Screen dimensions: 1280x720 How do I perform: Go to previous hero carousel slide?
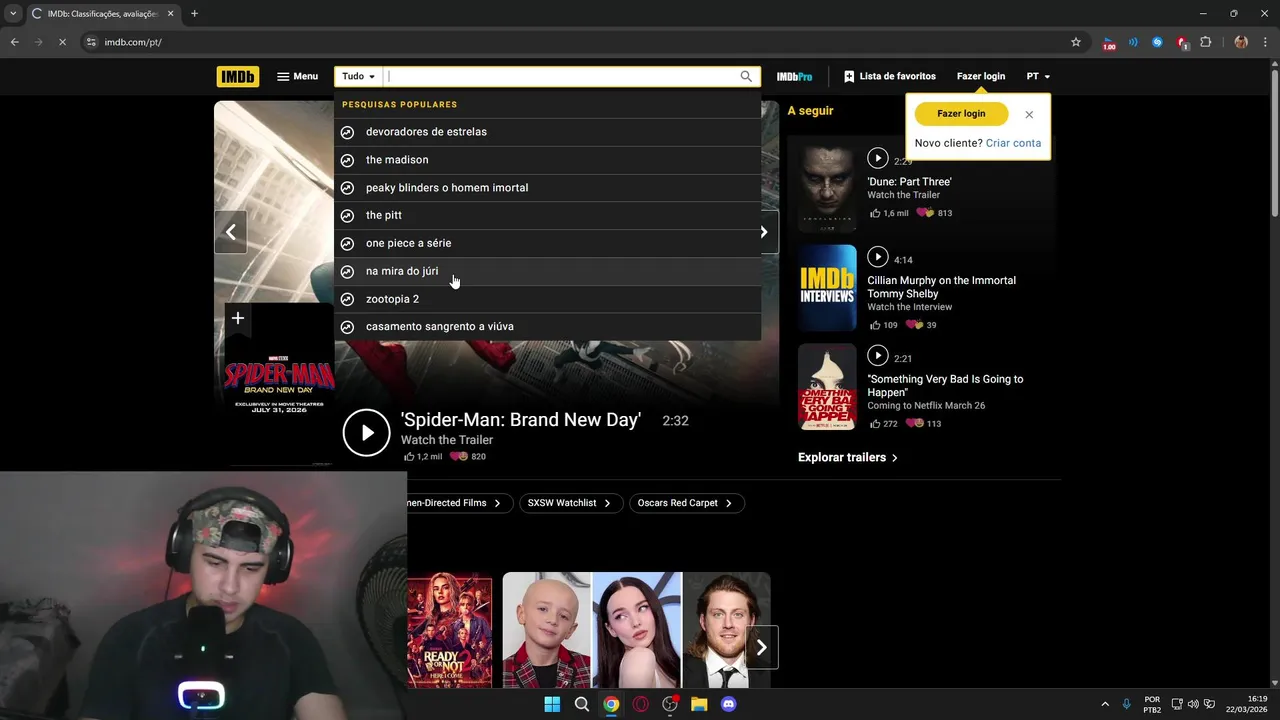(231, 232)
